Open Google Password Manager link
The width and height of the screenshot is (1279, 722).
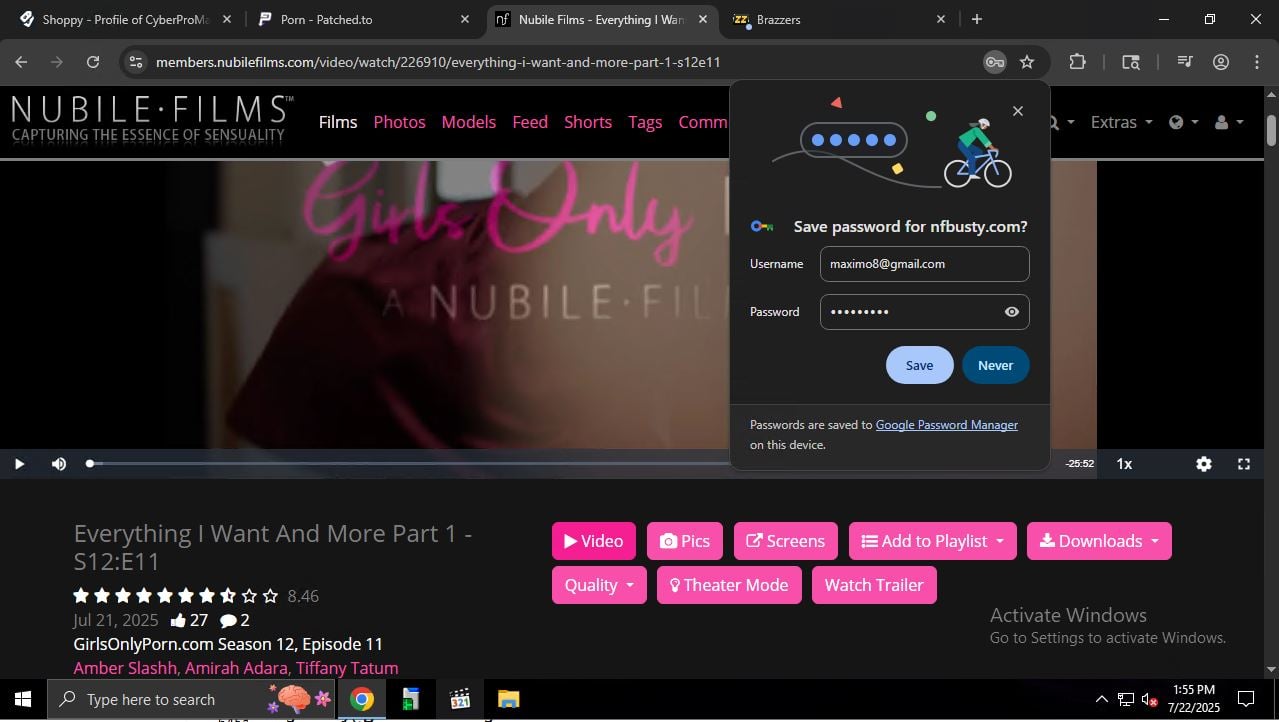click(946, 425)
